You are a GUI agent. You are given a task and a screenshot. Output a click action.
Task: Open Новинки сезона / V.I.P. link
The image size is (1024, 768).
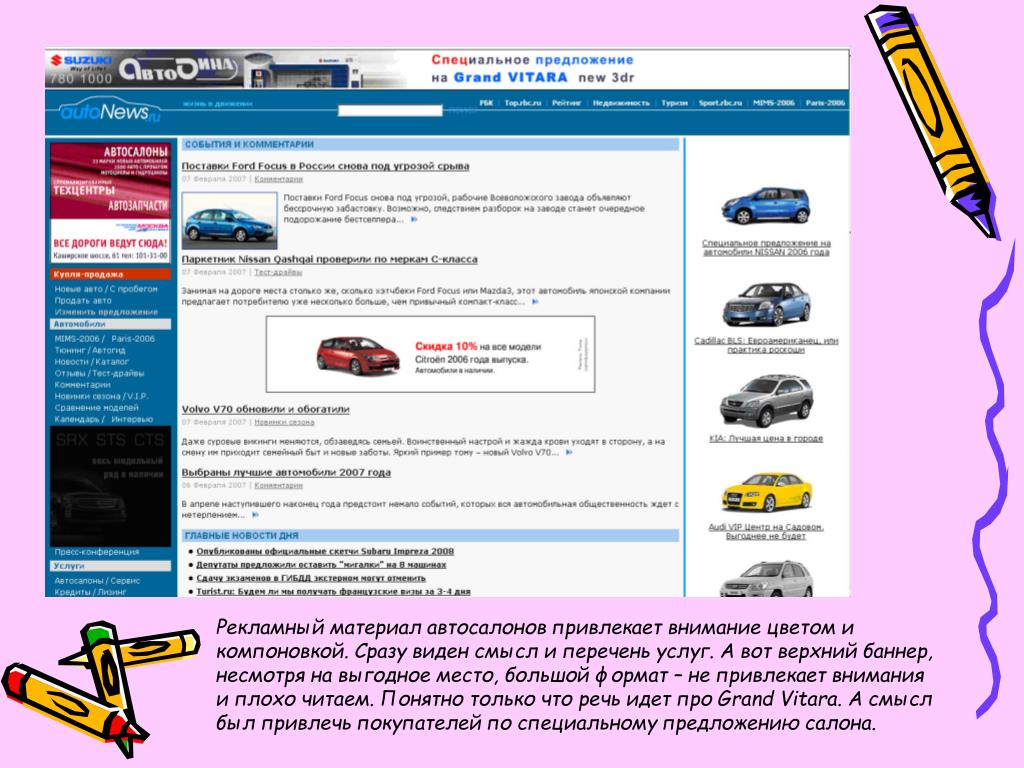point(101,396)
